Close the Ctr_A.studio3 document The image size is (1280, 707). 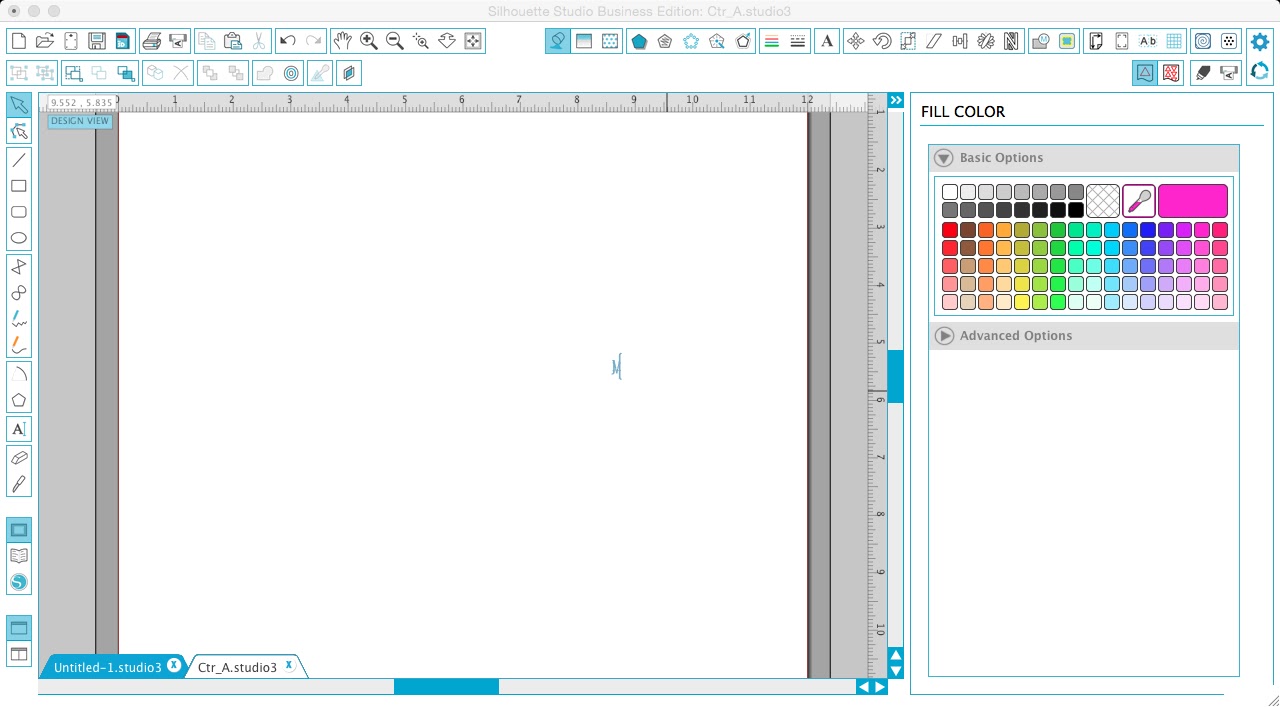(288, 664)
